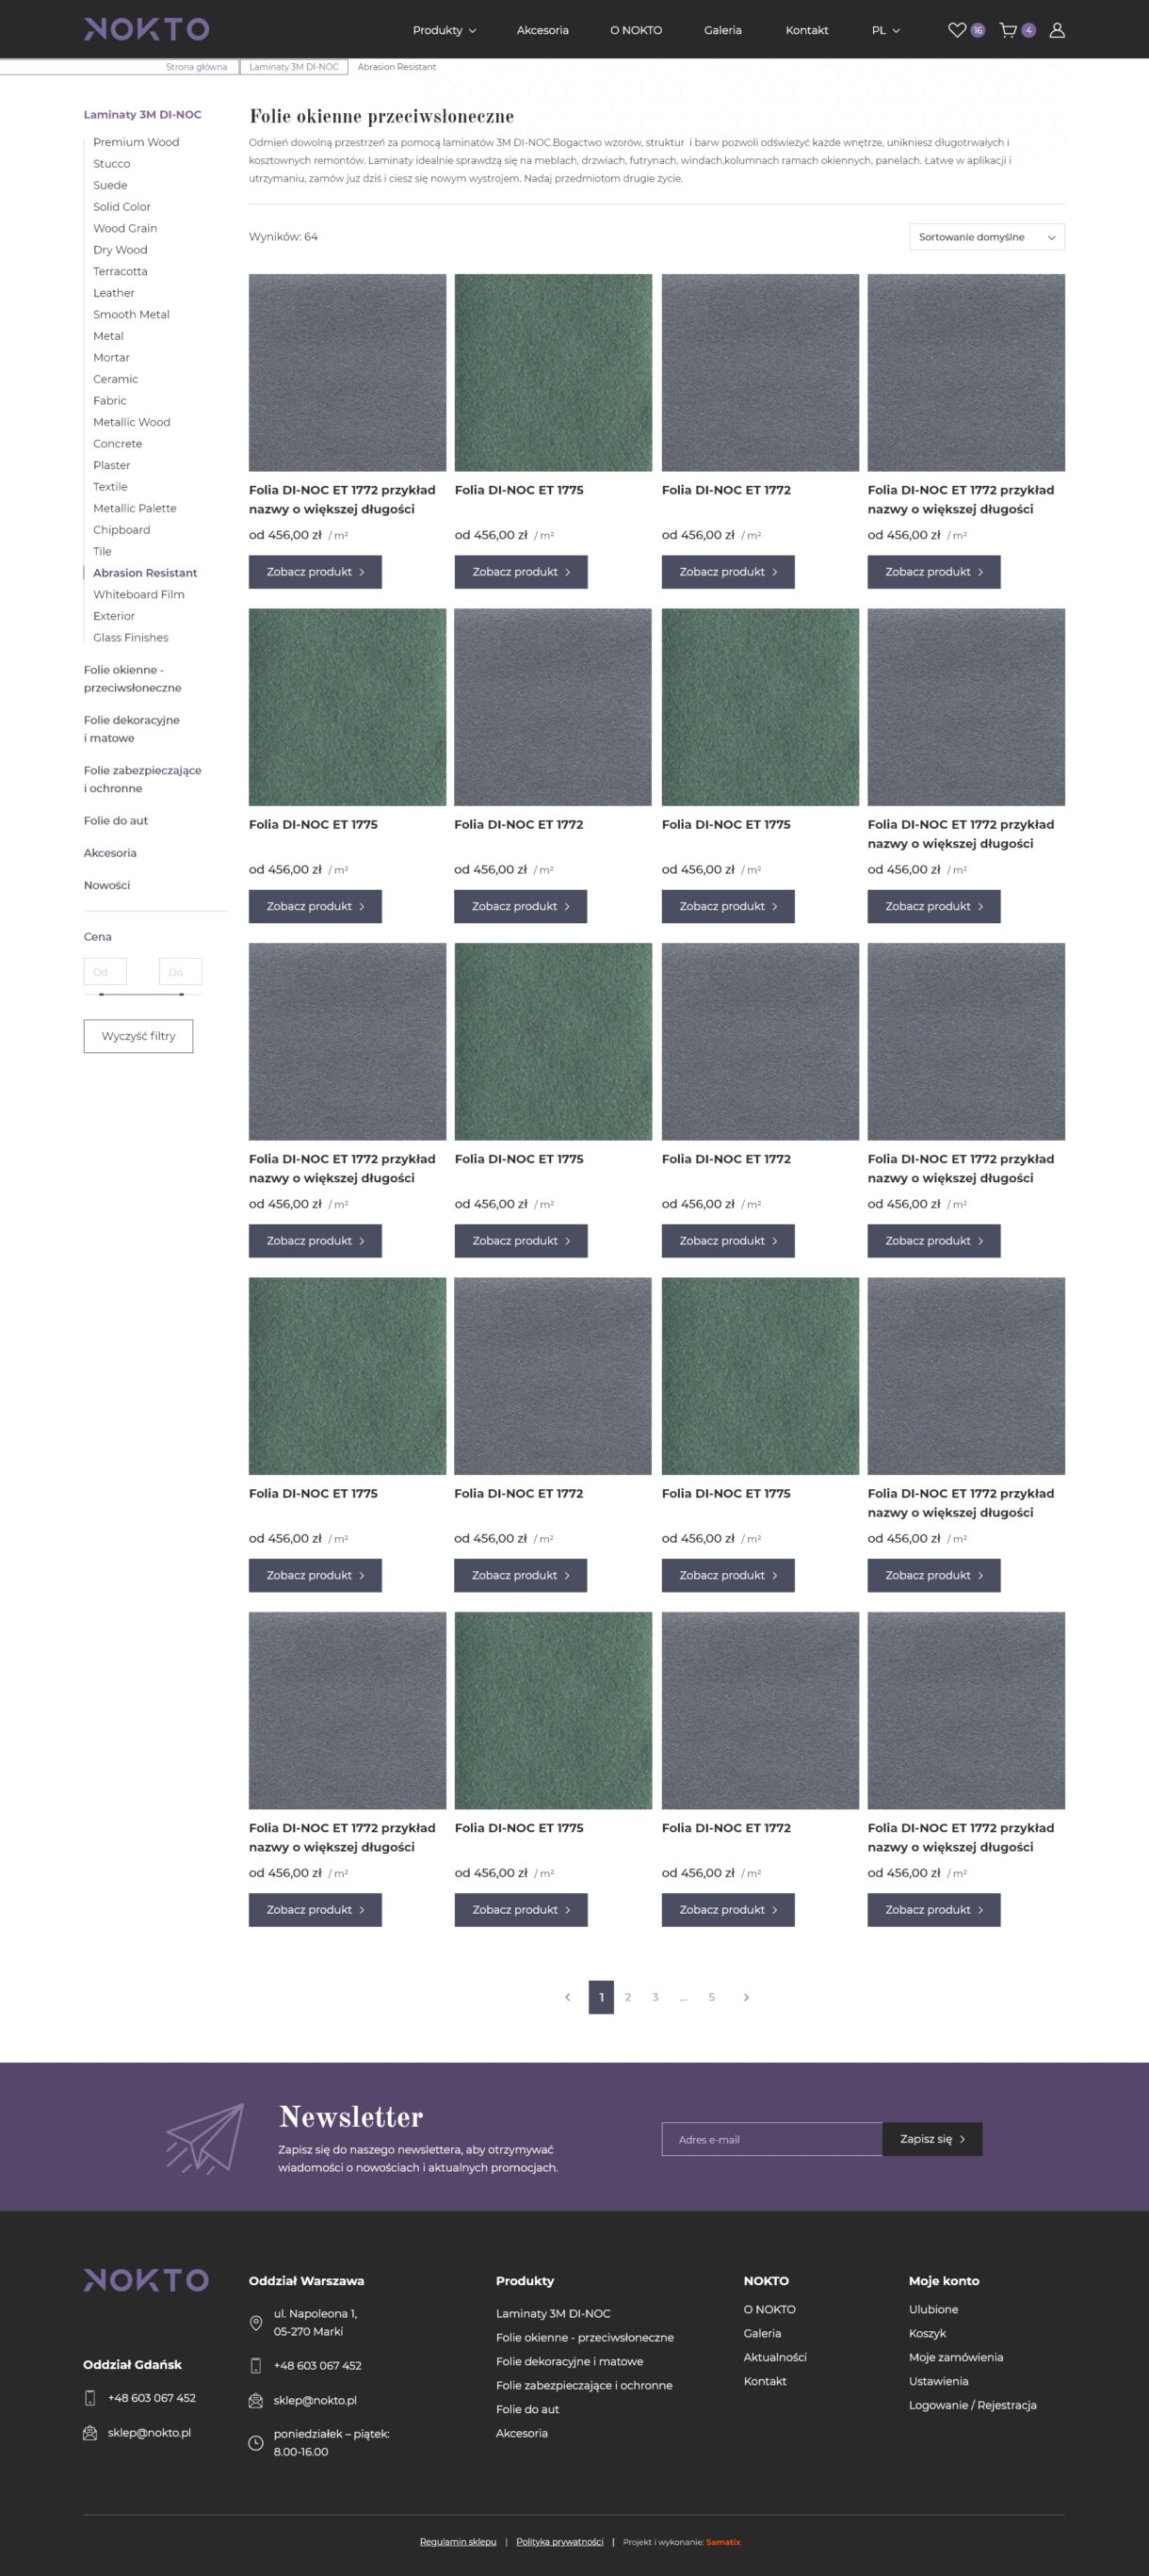
Task: Go to next page with pagination arrow
Action: click(746, 1997)
